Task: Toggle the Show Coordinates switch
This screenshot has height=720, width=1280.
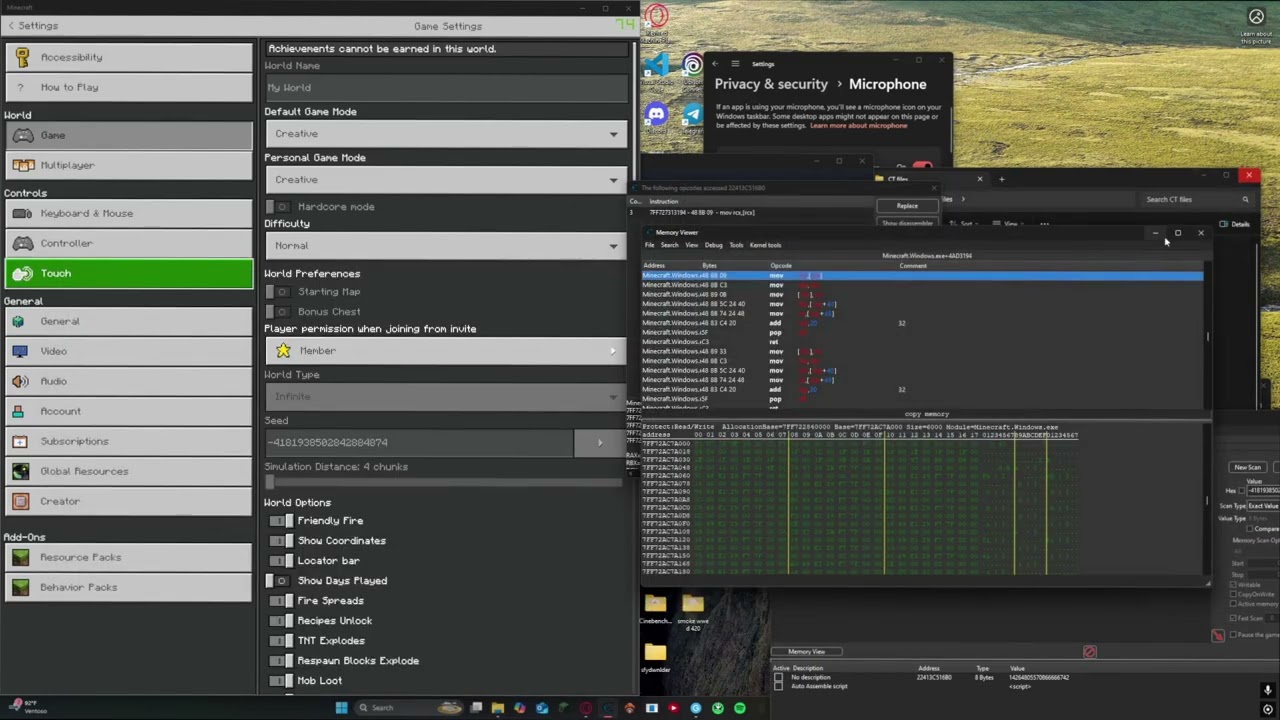Action: [x=282, y=541]
